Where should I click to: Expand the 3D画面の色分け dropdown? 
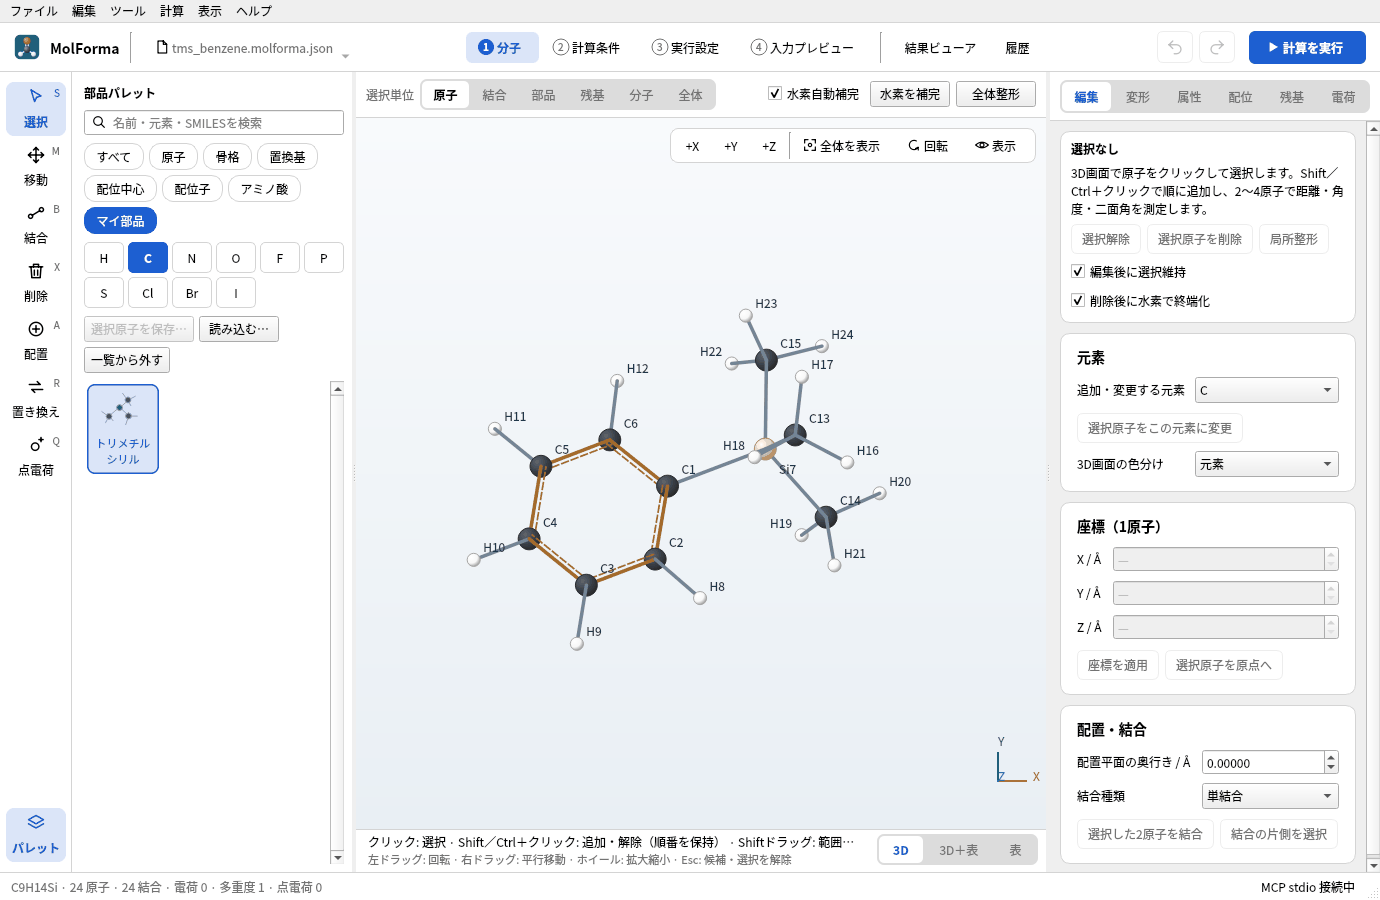pyautogui.click(x=1266, y=464)
